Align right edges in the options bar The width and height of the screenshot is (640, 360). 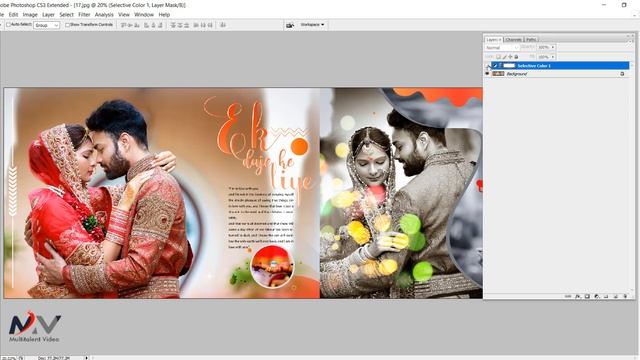pos(160,25)
